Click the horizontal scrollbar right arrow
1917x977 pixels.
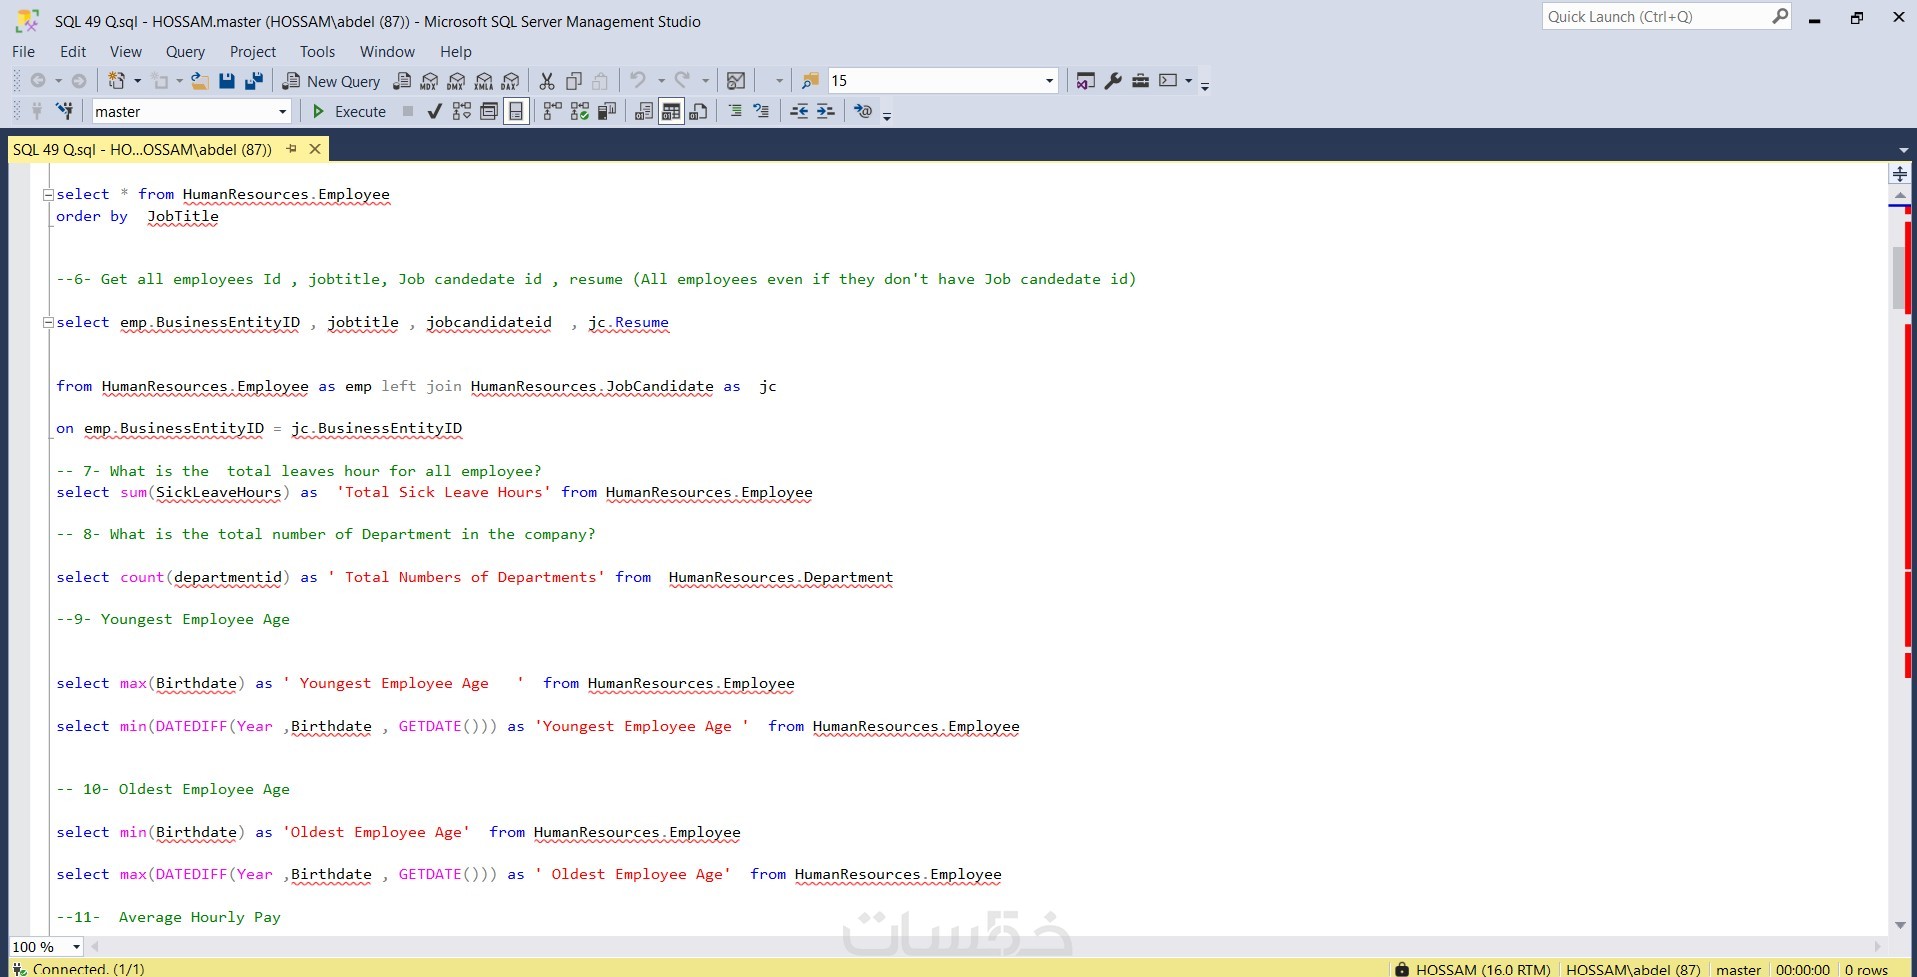tap(1877, 946)
